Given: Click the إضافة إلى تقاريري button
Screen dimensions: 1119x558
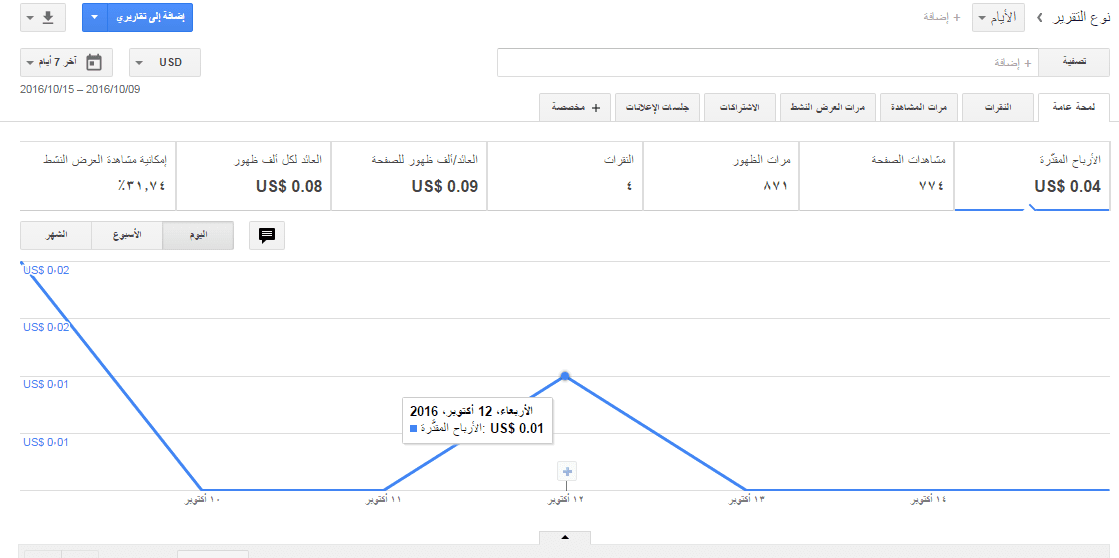Looking at the screenshot, I should click(149, 18).
